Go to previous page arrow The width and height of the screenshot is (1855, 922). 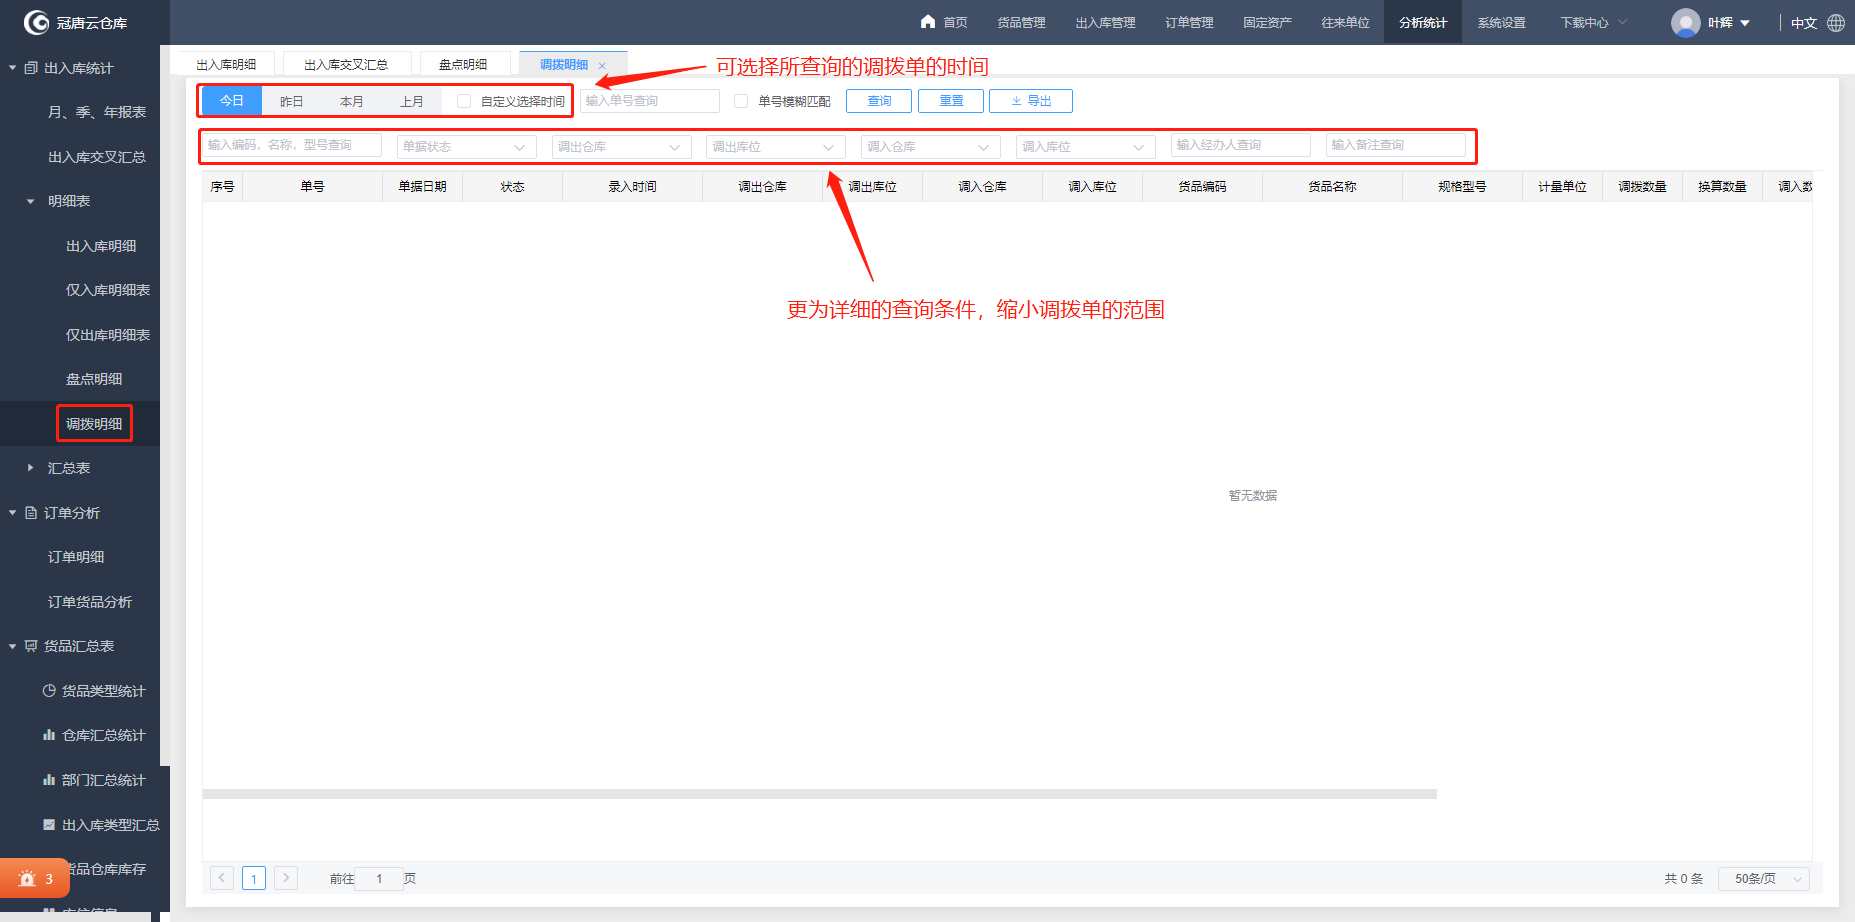click(222, 878)
